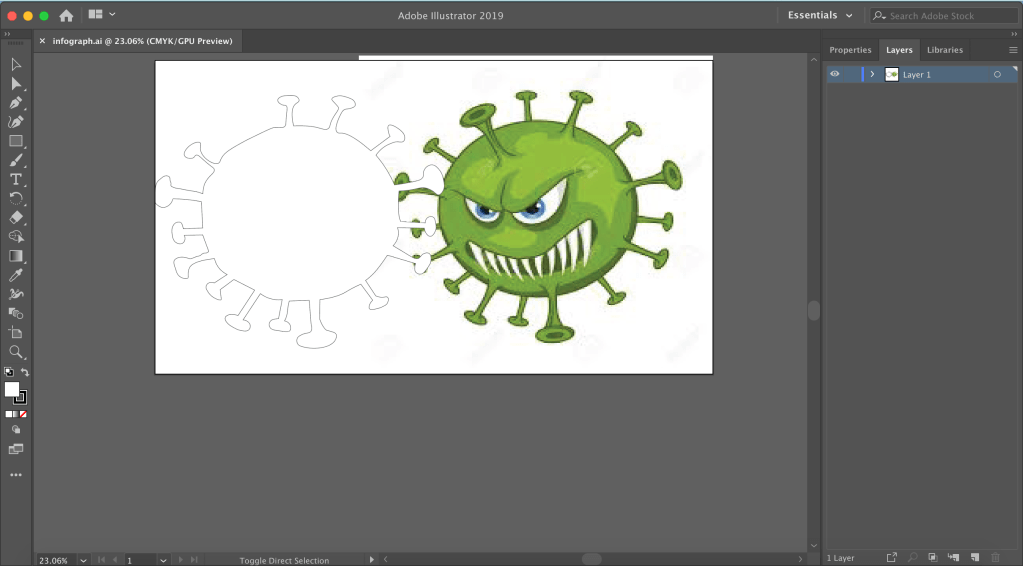Open the Essentials workspace dropdown
Screen dimensions: 1023x566
820,16
